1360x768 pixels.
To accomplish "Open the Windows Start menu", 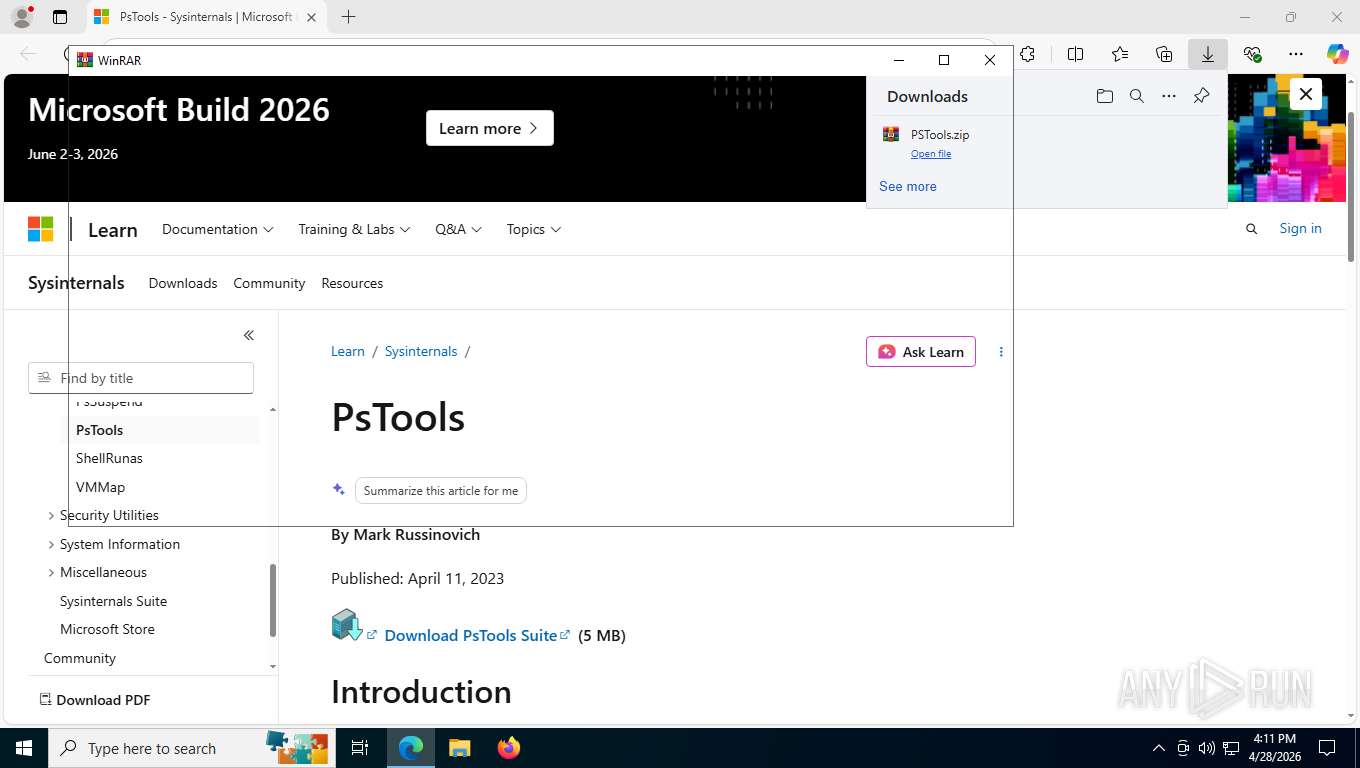I will 24,748.
